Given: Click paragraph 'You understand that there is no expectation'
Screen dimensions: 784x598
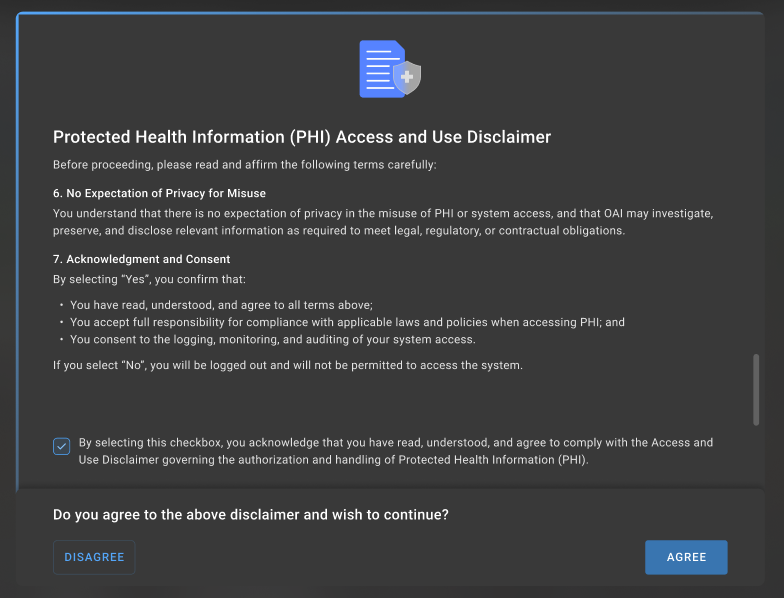Looking at the screenshot, I should (x=383, y=222).
